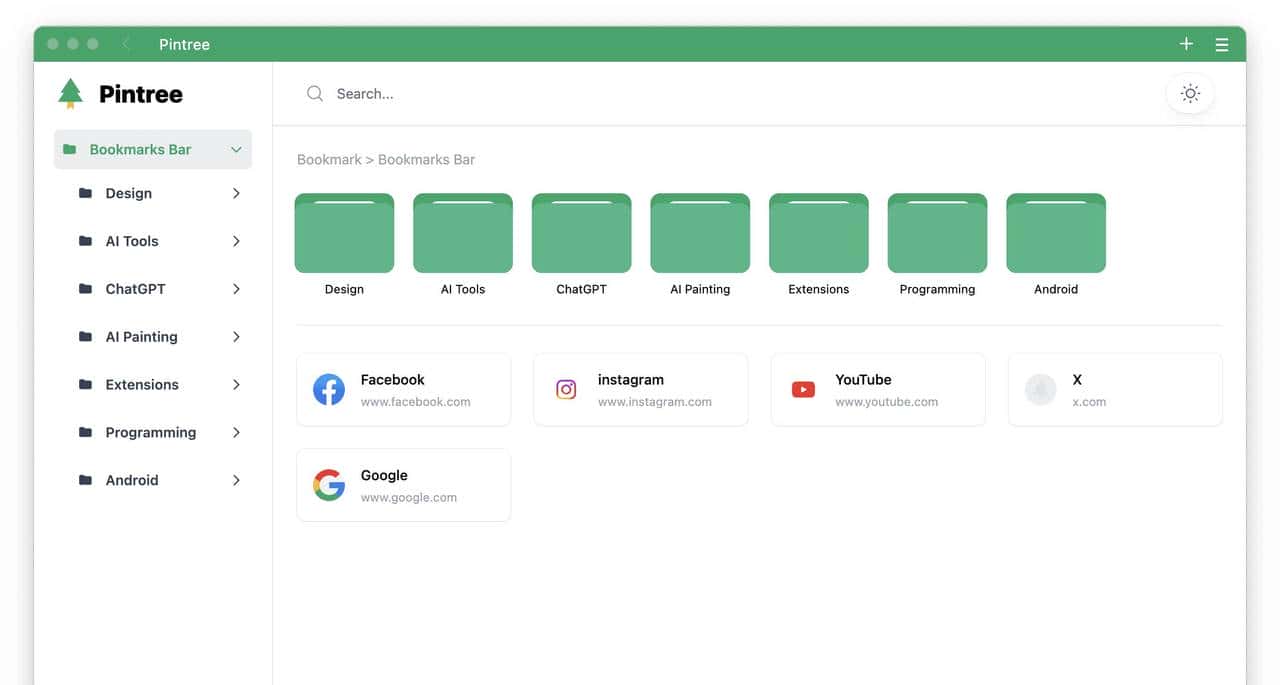Viewport: 1280px width, 685px height.
Task: Click the plus icon in title bar
Action: click(1186, 44)
